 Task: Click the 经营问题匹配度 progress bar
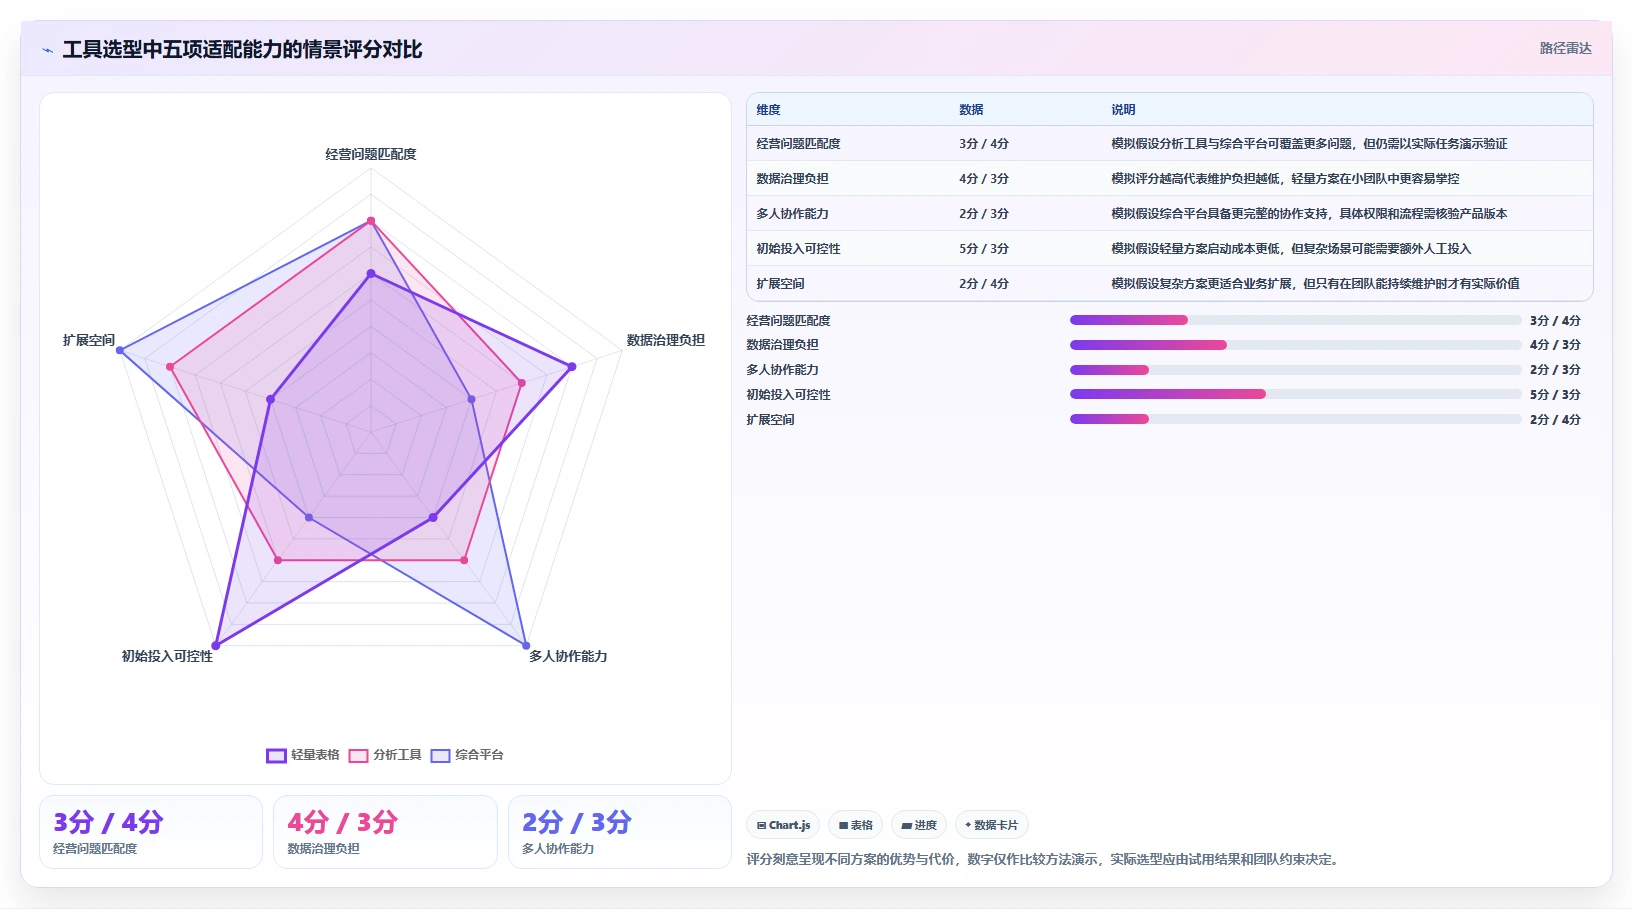(x=1296, y=320)
